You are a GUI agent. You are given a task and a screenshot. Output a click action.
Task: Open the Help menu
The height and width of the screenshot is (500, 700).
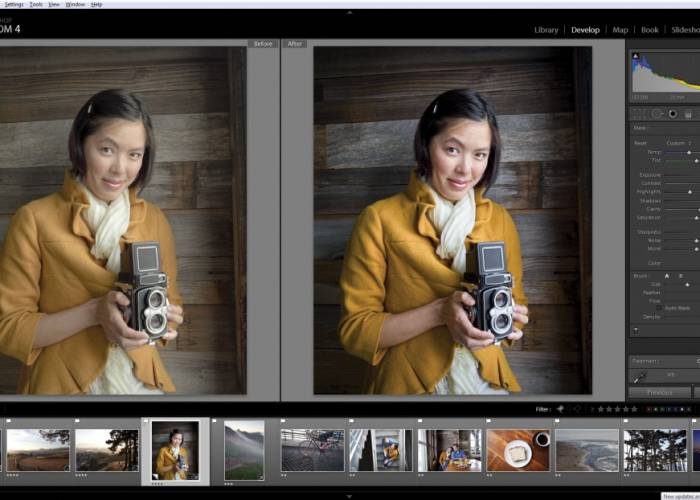pyautogui.click(x=96, y=4)
